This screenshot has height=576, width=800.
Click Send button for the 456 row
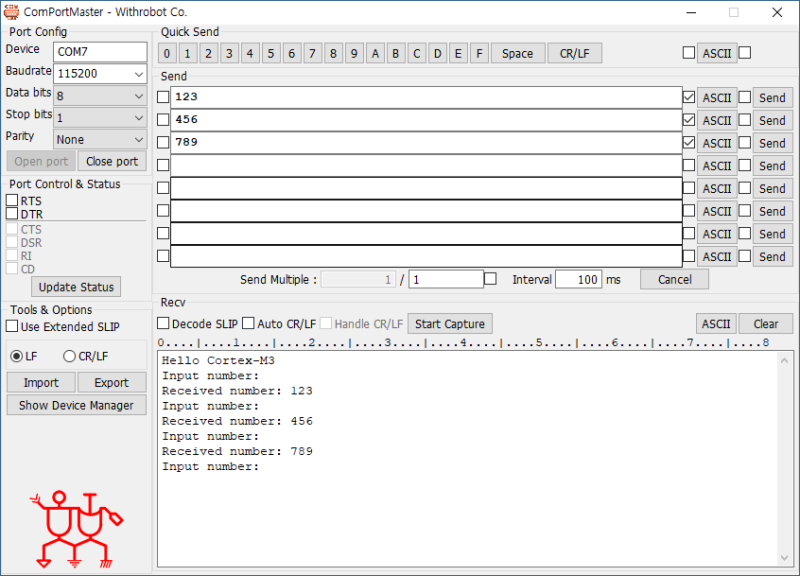pos(772,121)
